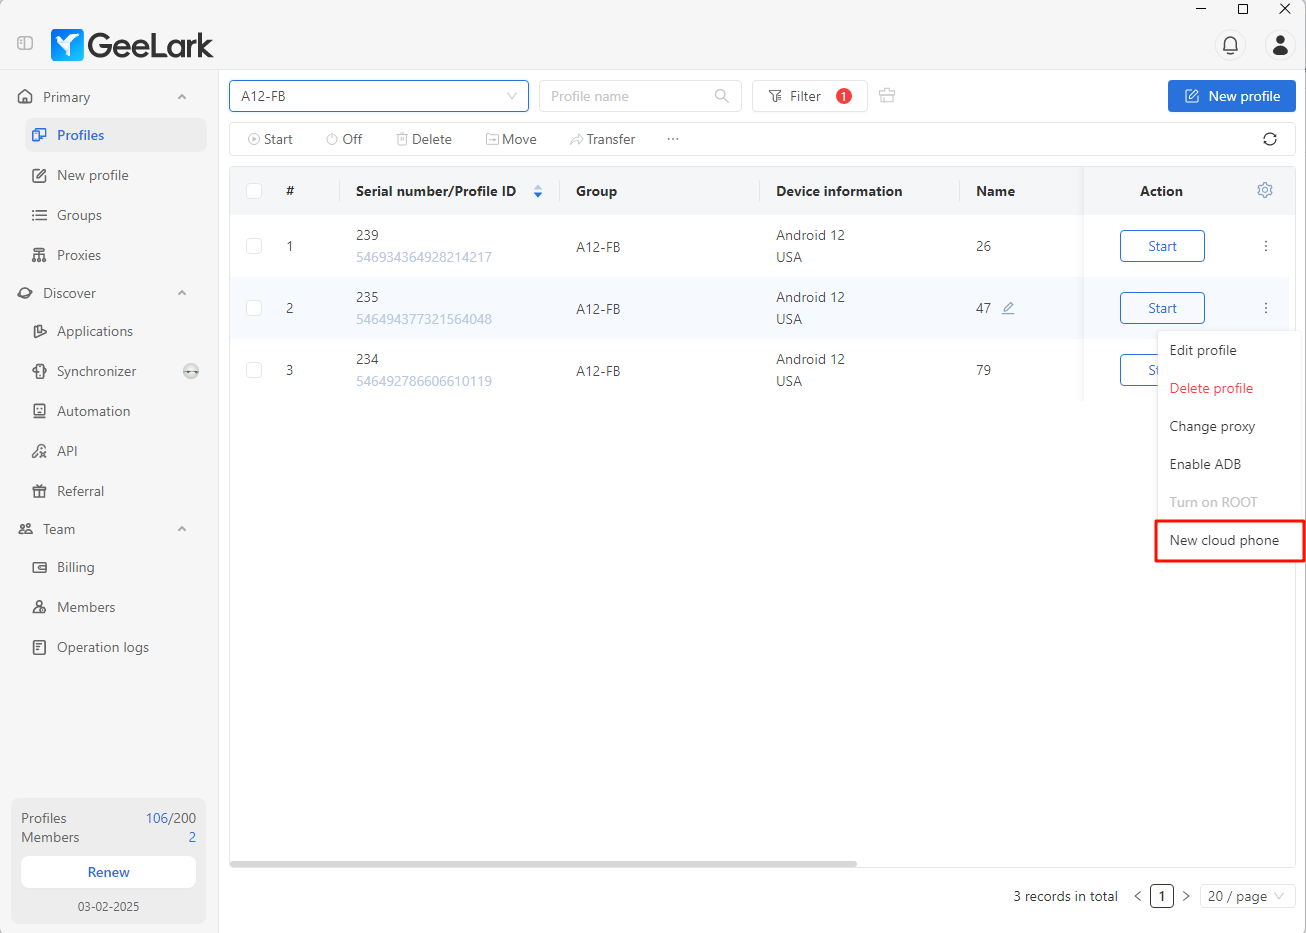Start the profile 235
Image resolution: width=1306 pixels, height=933 pixels.
(1162, 308)
